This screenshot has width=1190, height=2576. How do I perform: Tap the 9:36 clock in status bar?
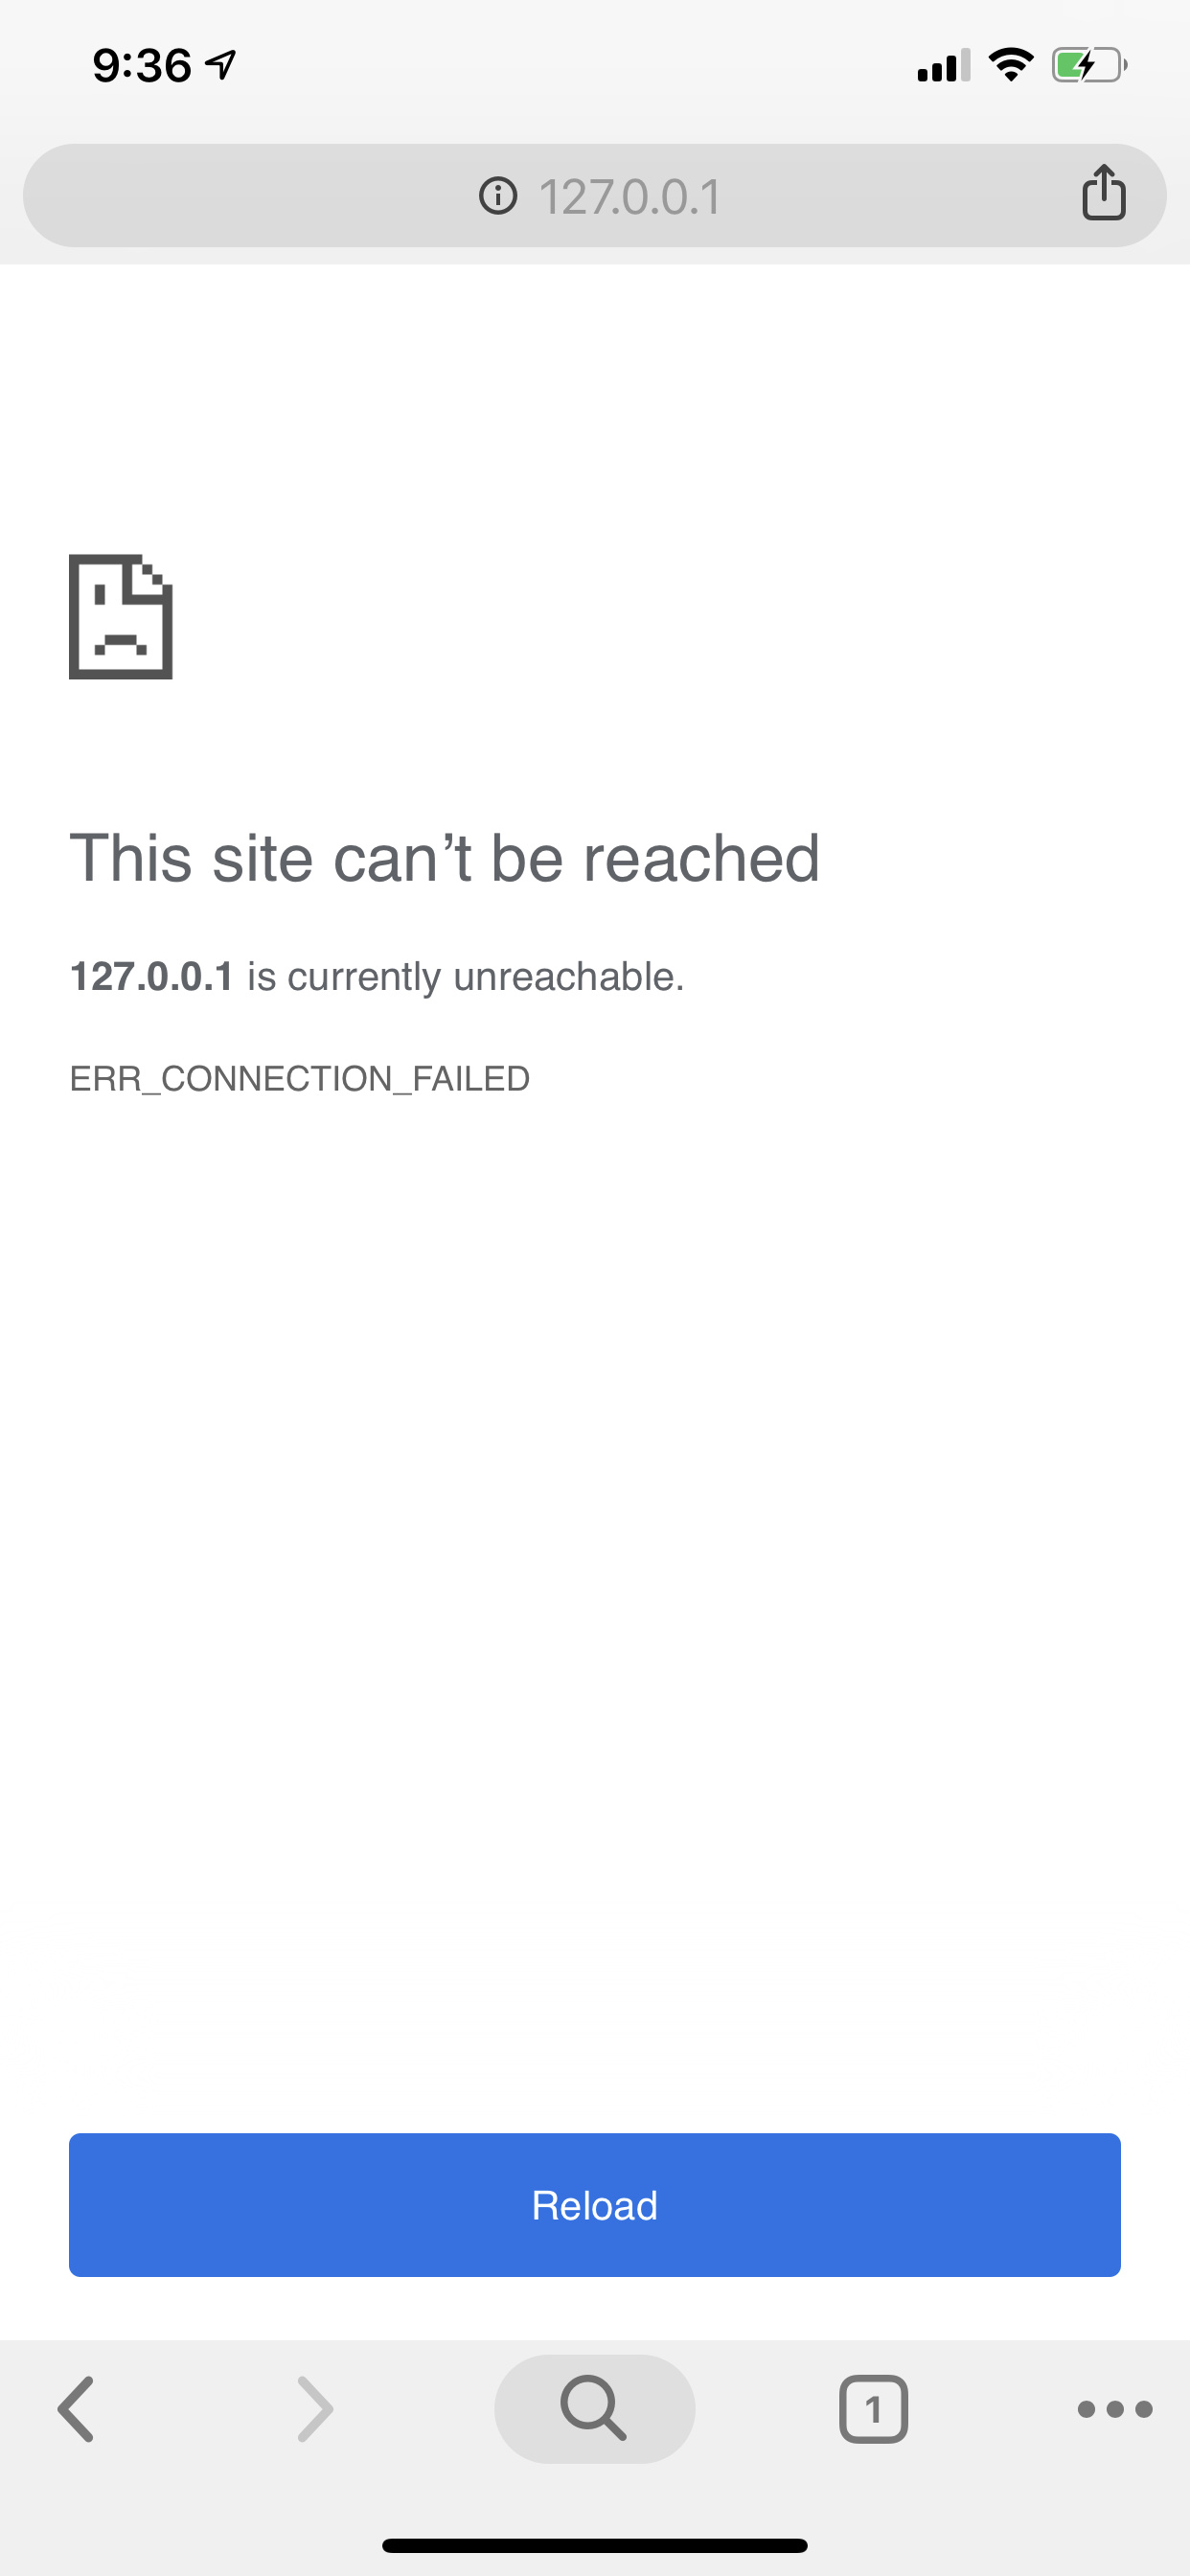141,66
